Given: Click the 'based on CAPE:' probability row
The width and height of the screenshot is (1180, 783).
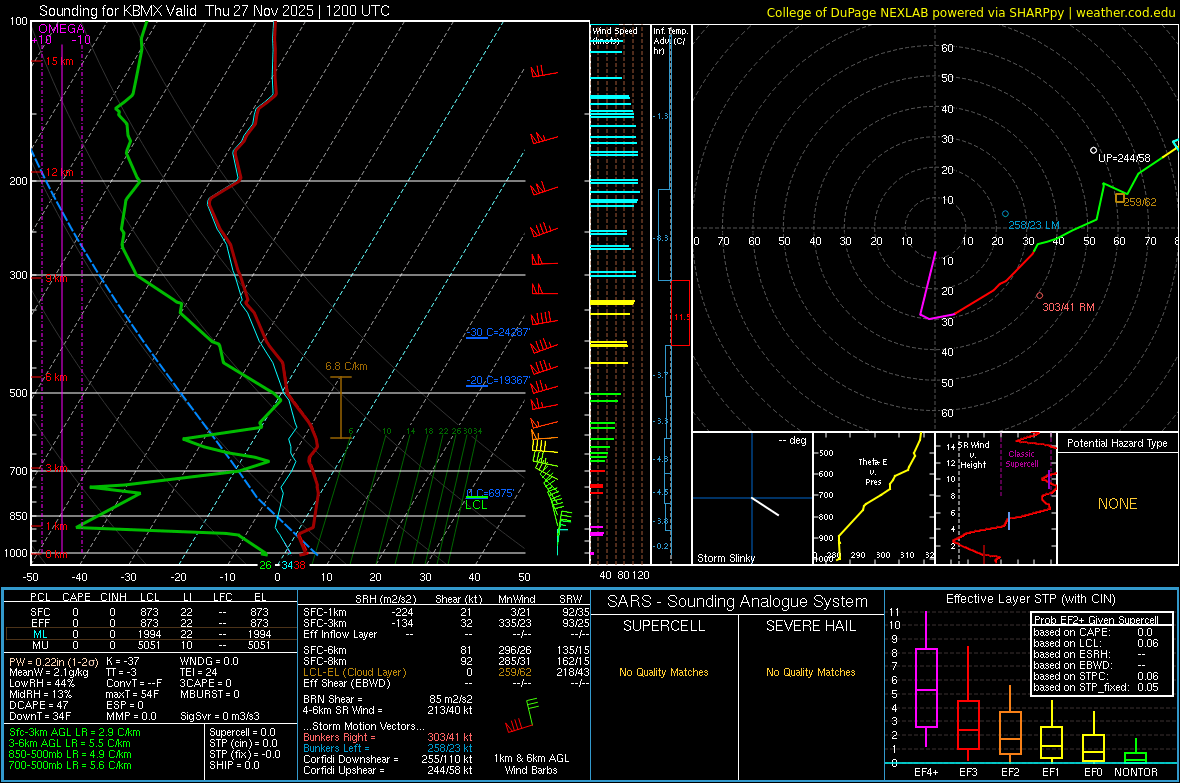Looking at the screenshot, I should pyautogui.click(x=1096, y=632).
